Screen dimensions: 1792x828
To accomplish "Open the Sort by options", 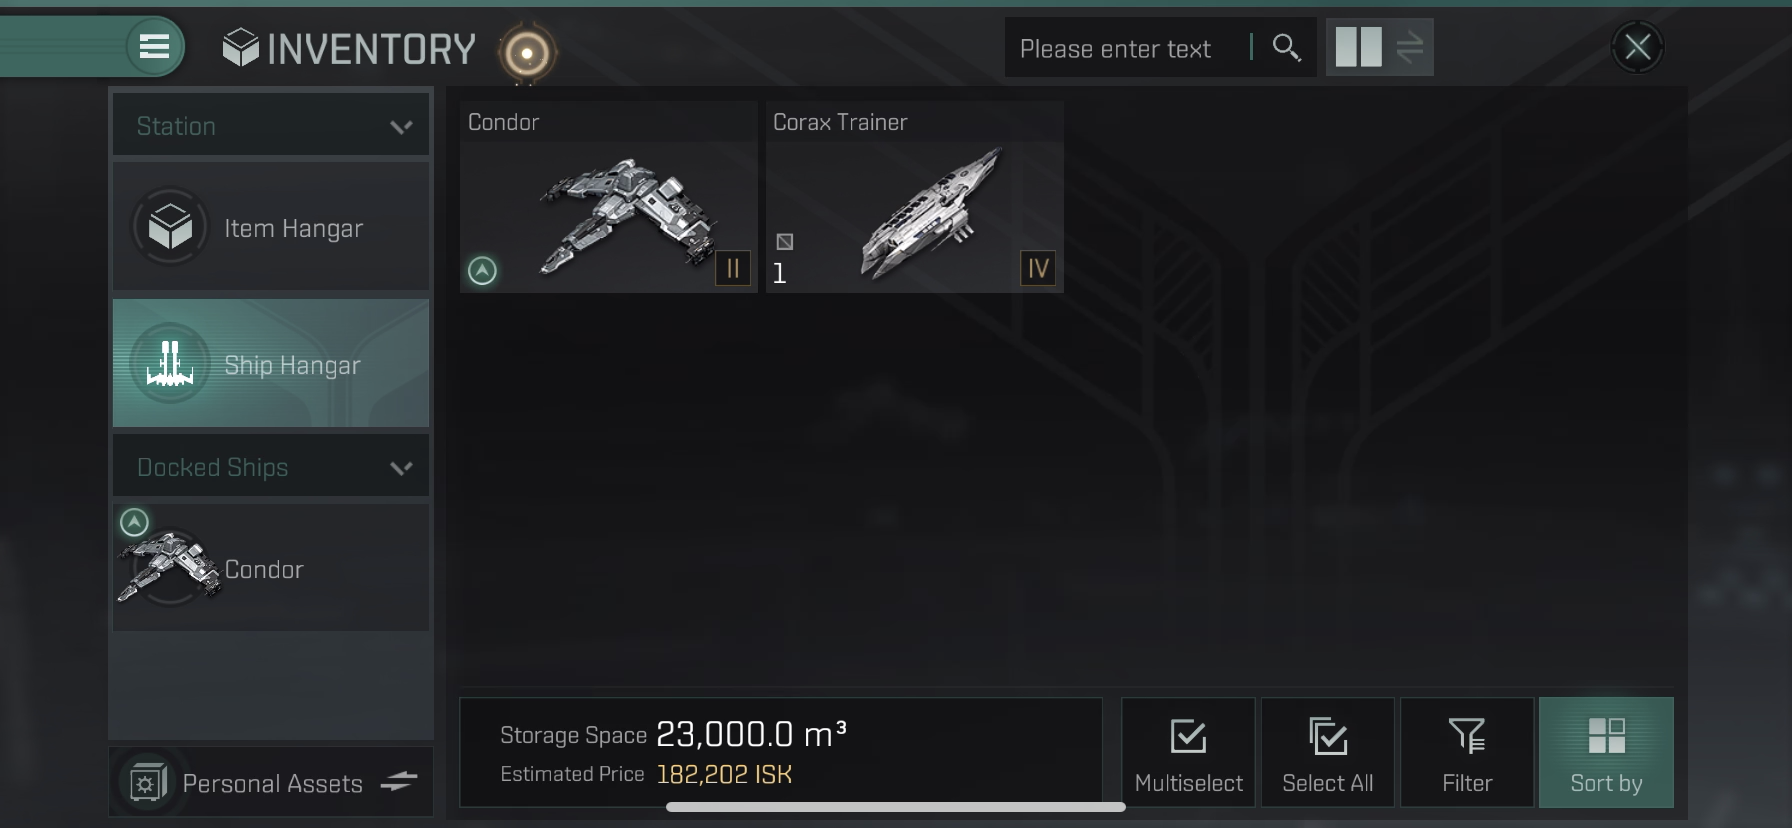I will 1606,753.
